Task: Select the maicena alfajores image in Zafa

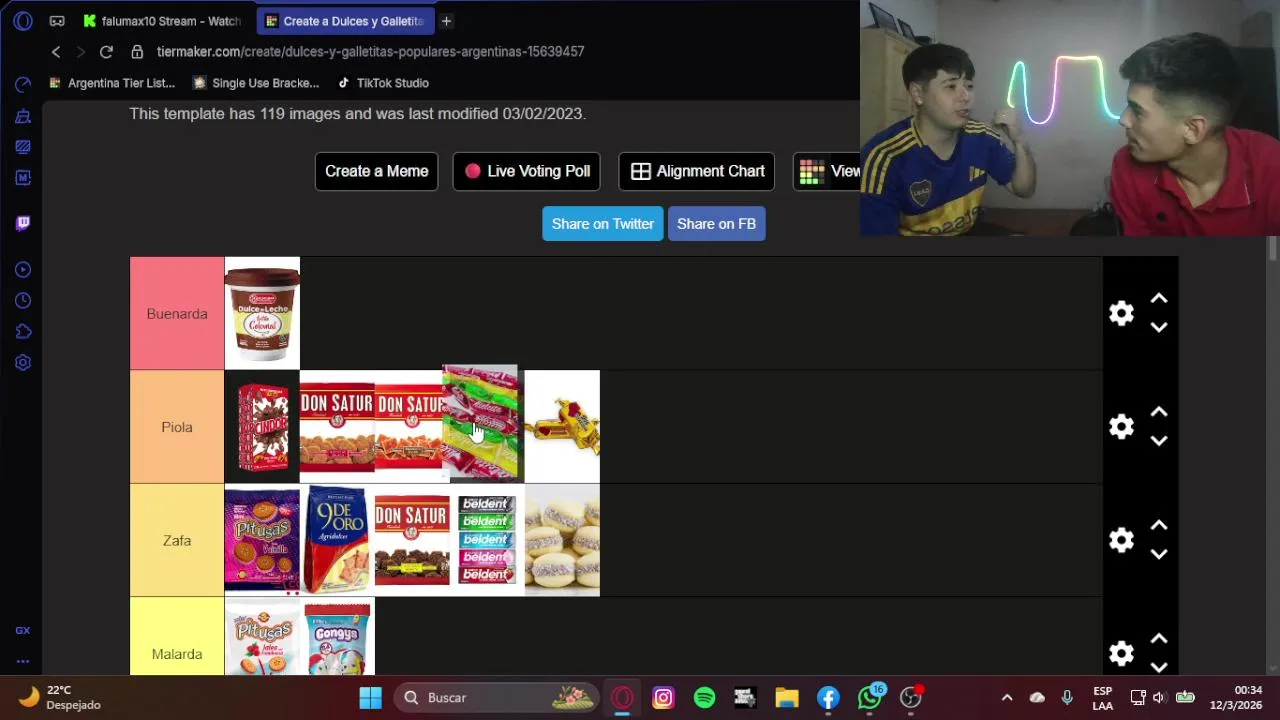Action: click(562, 540)
